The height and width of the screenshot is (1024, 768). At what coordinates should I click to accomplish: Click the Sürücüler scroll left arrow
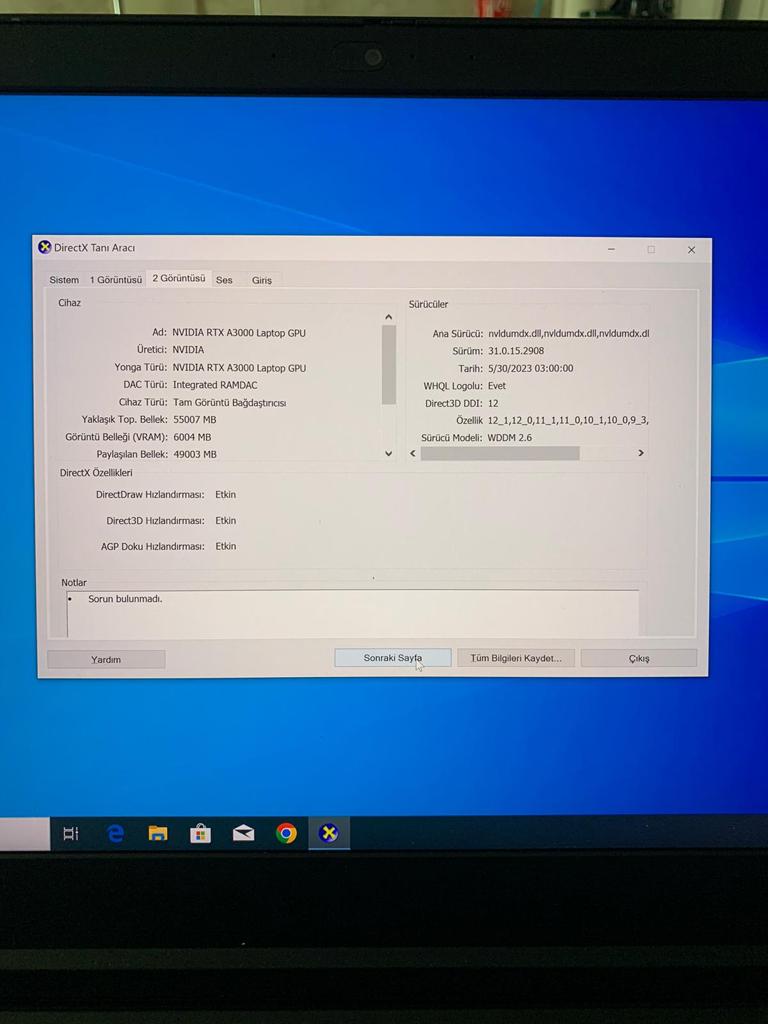tap(413, 453)
